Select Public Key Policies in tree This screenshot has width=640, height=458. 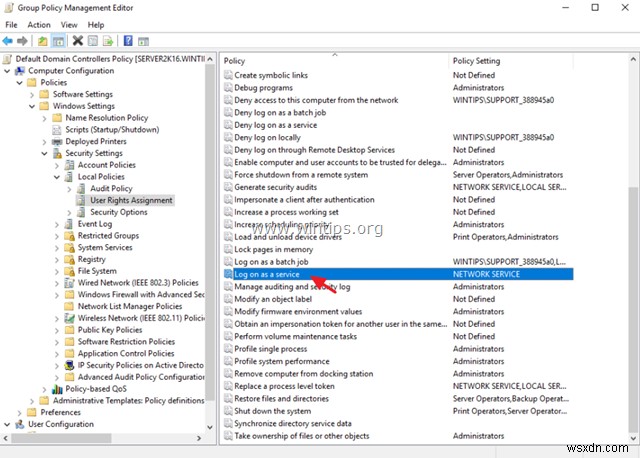coord(110,330)
